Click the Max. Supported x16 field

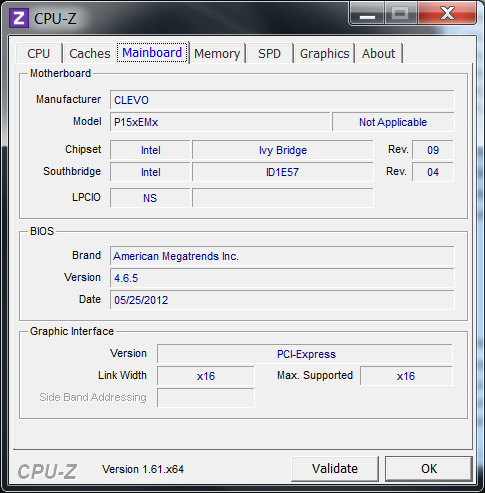coord(406,376)
